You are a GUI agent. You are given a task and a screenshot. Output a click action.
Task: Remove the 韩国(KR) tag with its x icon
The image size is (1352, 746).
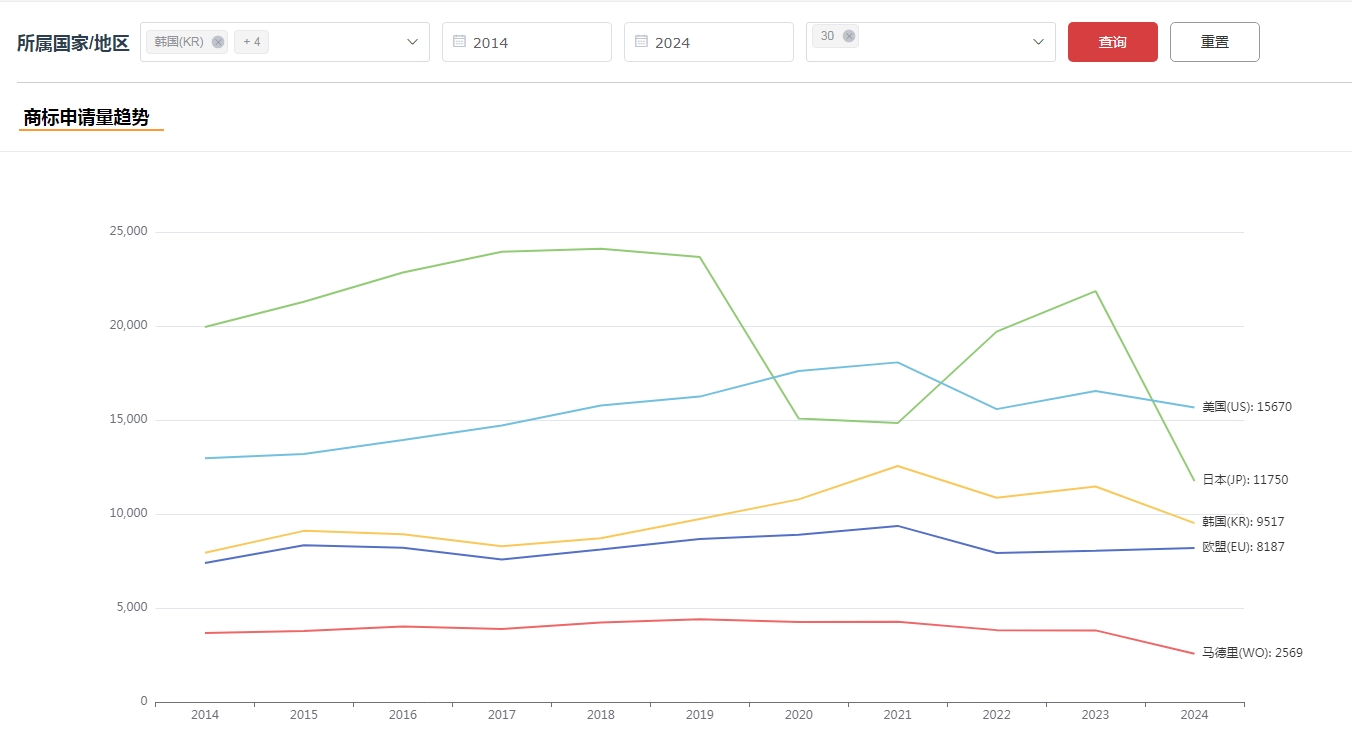click(218, 42)
